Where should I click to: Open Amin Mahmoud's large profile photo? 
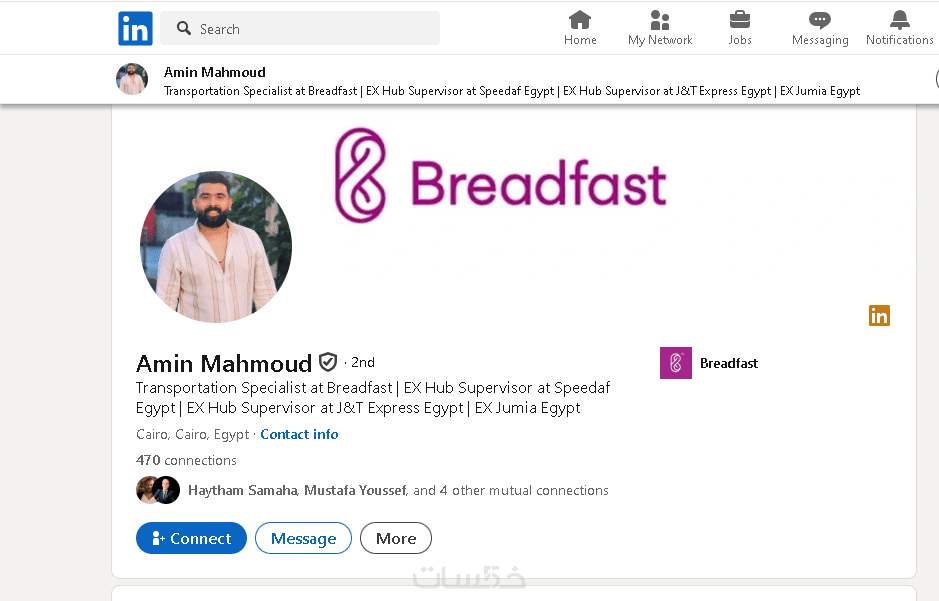pyautogui.click(x=216, y=247)
